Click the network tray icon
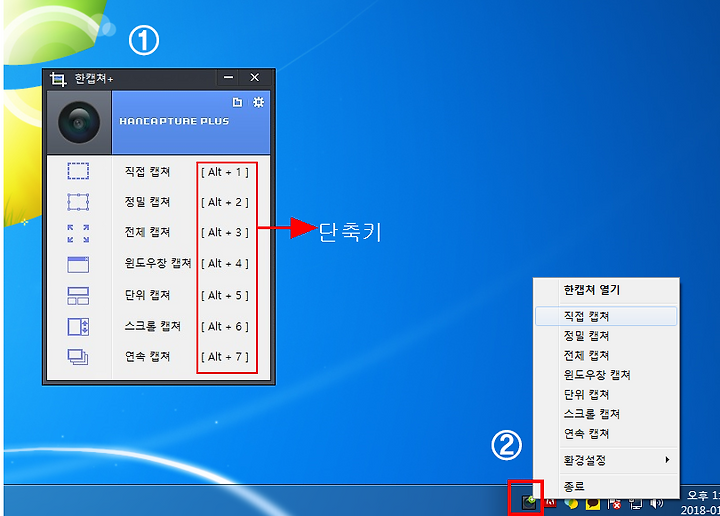Image resolution: width=720 pixels, height=516 pixels. (x=636, y=504)
